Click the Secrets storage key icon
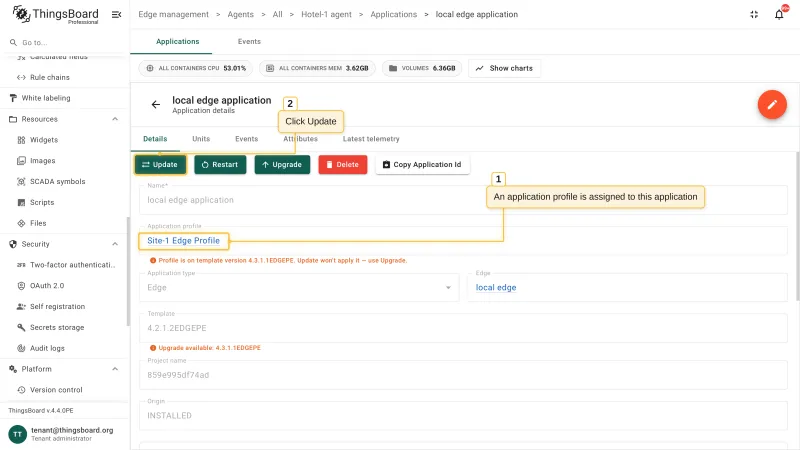Viewport: 800px width, 450px height. (x=21, y=328)
